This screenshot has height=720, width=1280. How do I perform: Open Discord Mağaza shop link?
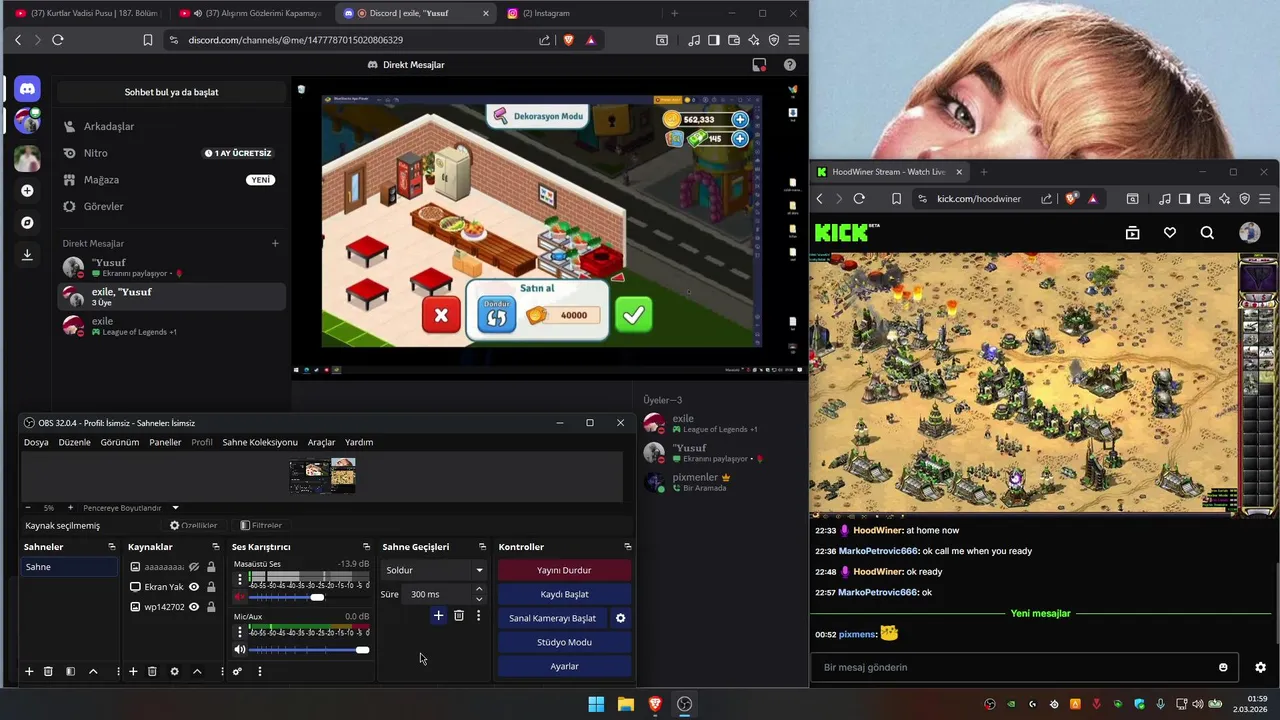pyautogui.click(x=171, y=180)
